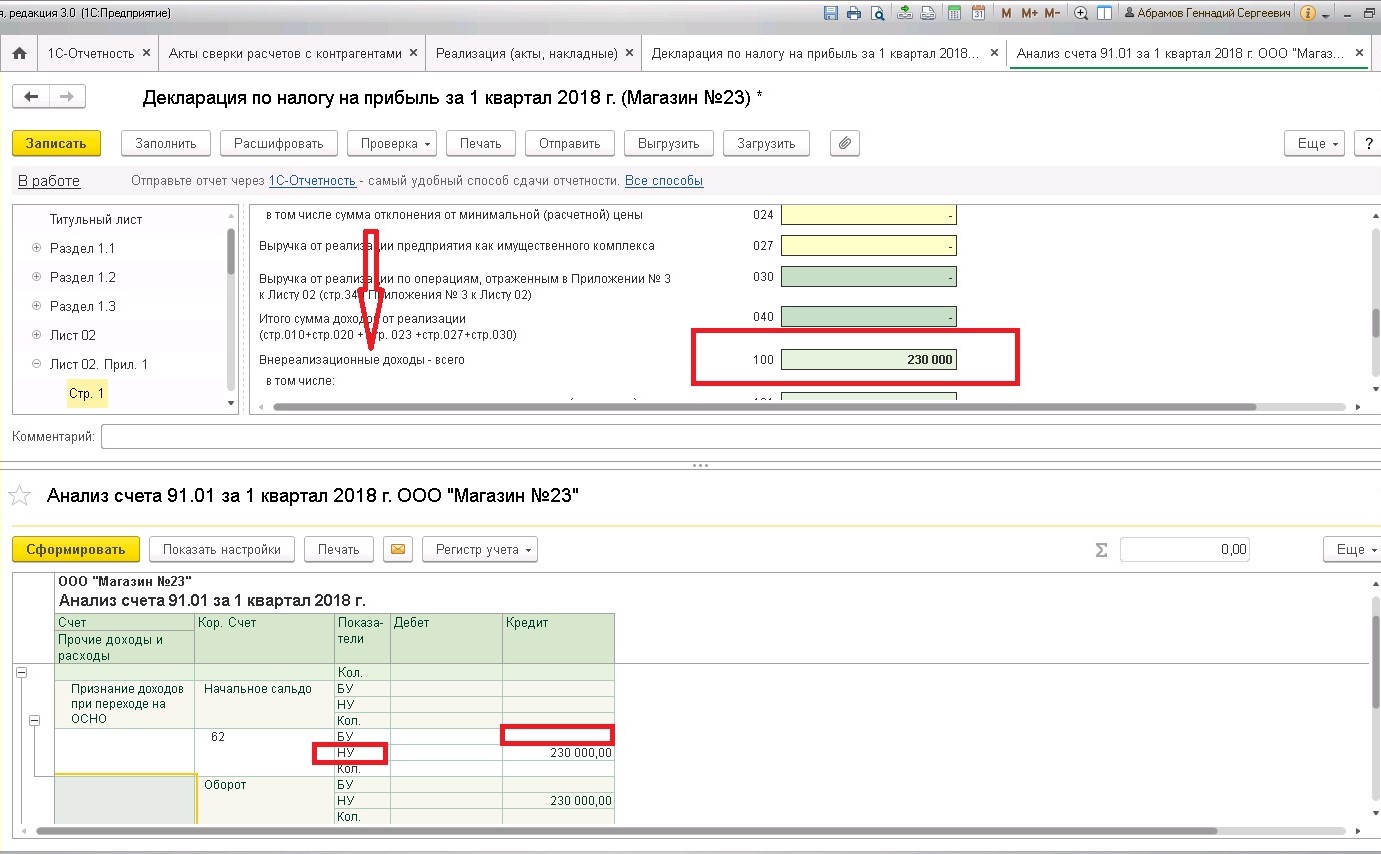The height and width of the screenshot is (854, 1381).
Task: Click the zoom magnifier plus icon
Action: point(1081,14)
